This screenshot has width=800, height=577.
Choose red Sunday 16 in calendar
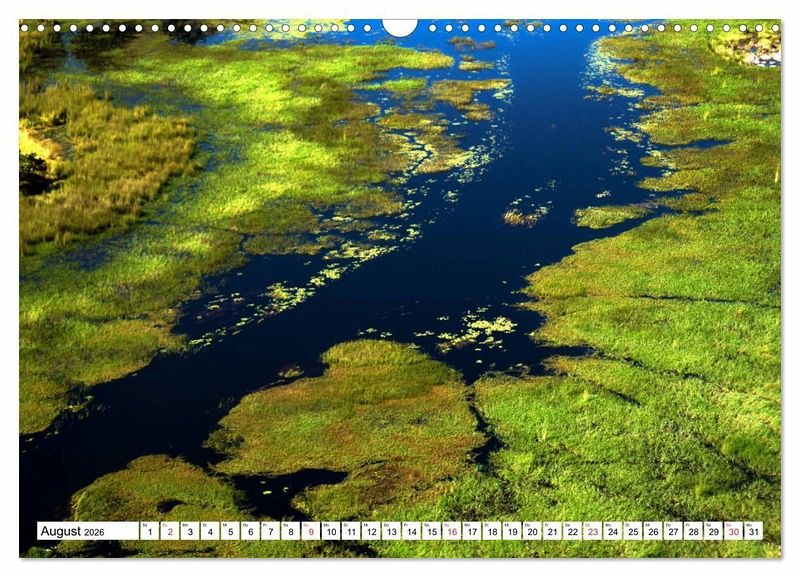pyautogui.click(x=451, y=532)
